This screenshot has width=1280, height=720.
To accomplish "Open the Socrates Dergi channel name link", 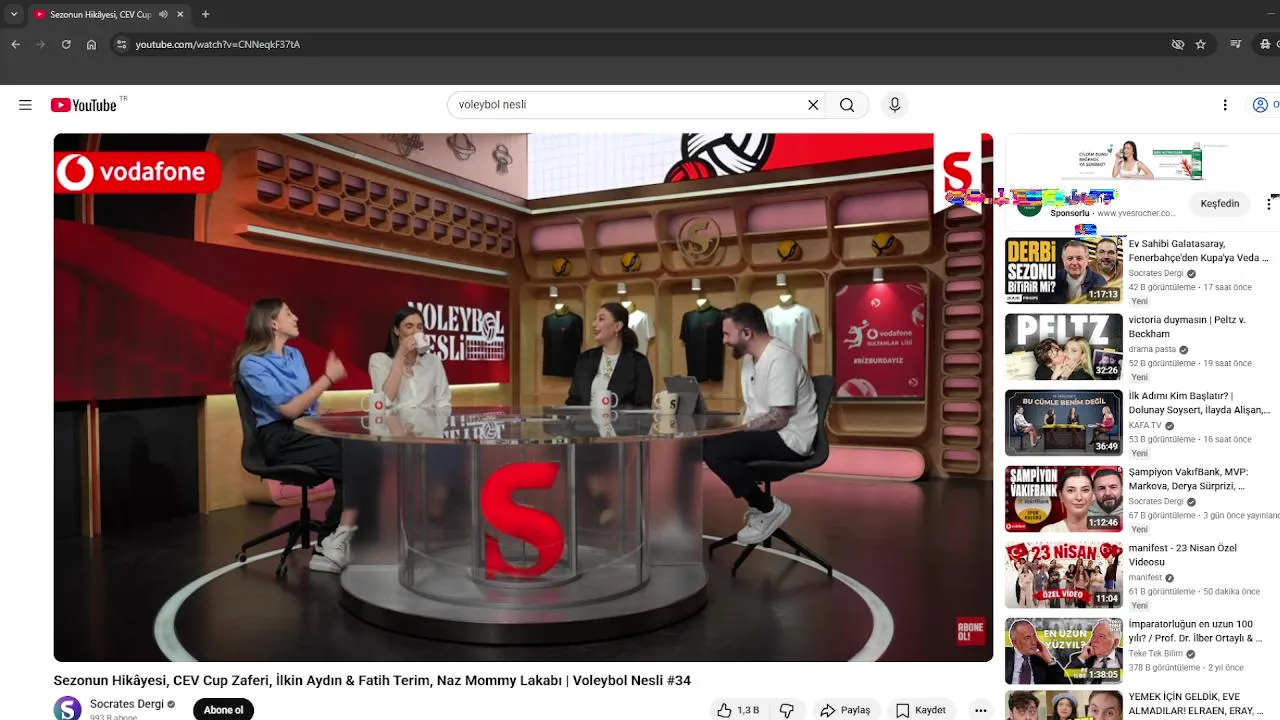I will [x=126, y=704].
